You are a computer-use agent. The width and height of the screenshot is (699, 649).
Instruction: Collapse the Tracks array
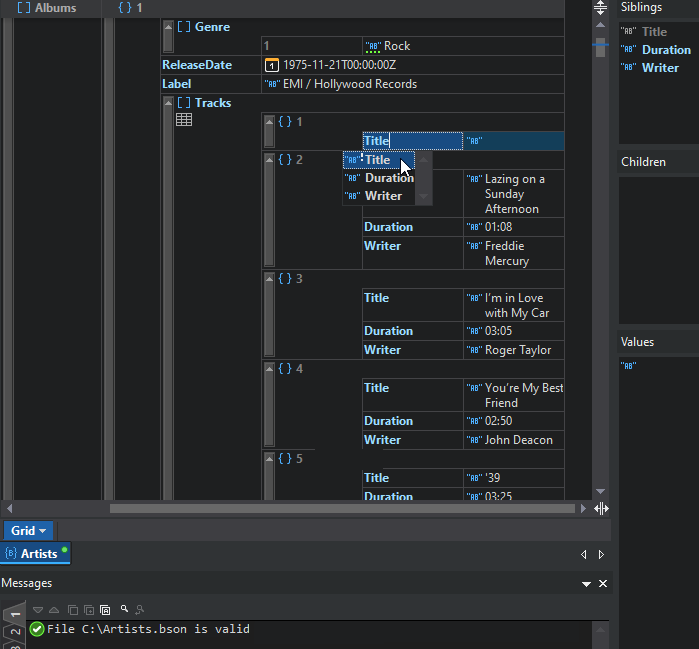click(x=168, y=103)
